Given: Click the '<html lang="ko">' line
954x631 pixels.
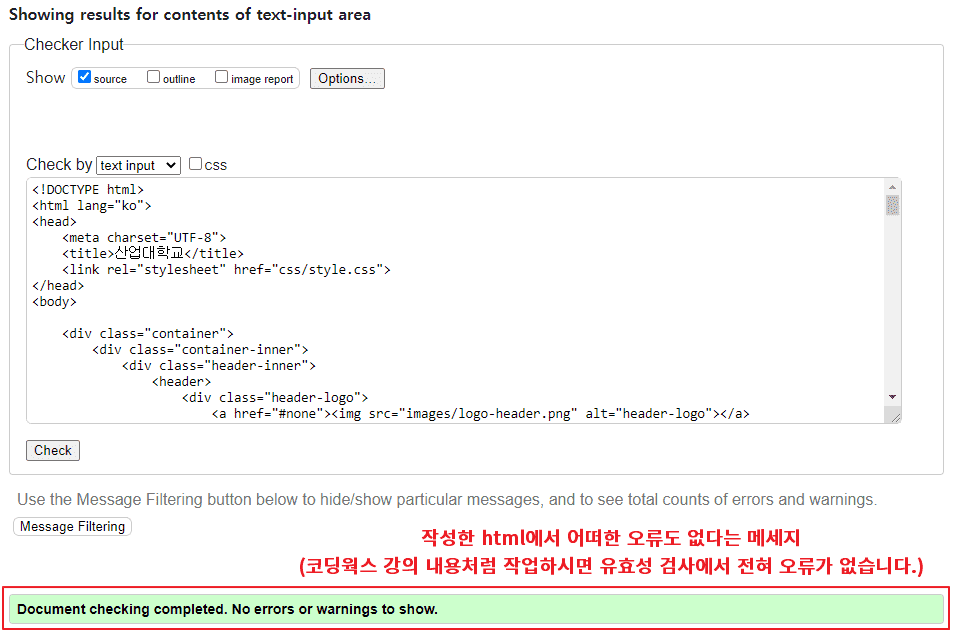Looking at the screenshot, I should 92,206.
